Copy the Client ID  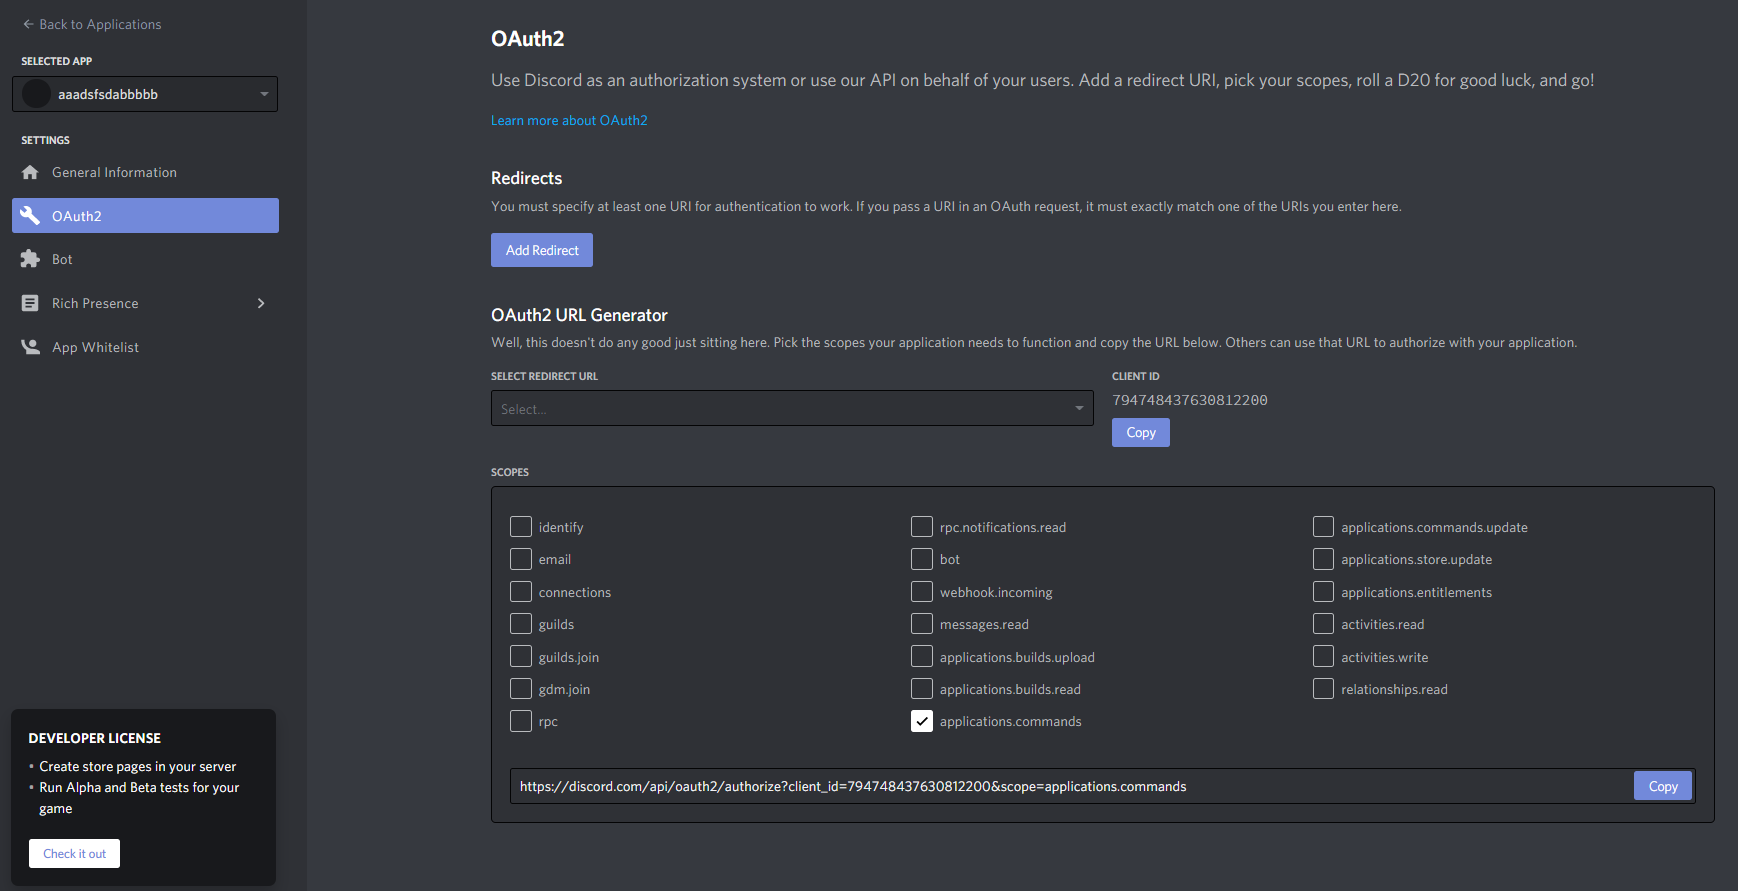1141,432
